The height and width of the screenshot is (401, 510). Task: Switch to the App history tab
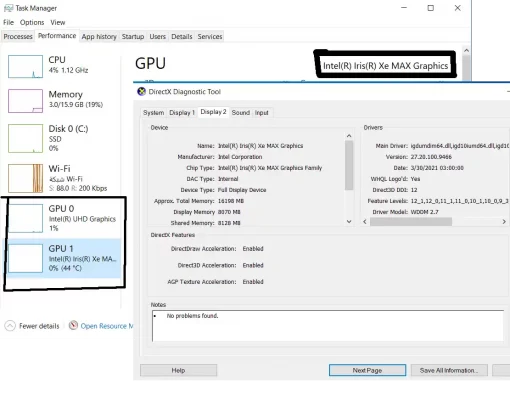[x=99, y=36]
